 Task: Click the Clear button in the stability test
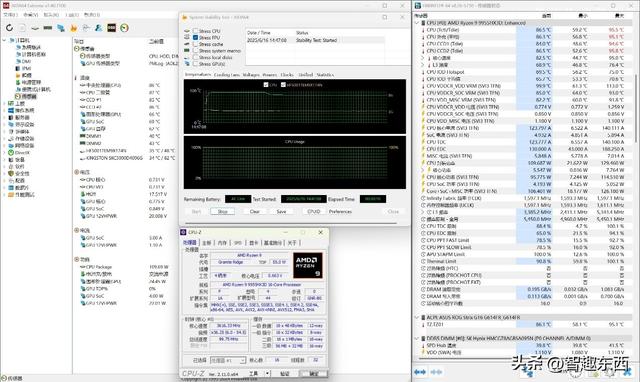[x=255, y=211]
